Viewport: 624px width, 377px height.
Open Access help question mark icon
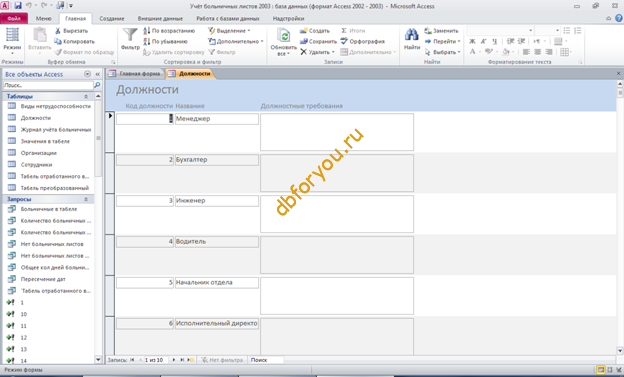point(619,18)
